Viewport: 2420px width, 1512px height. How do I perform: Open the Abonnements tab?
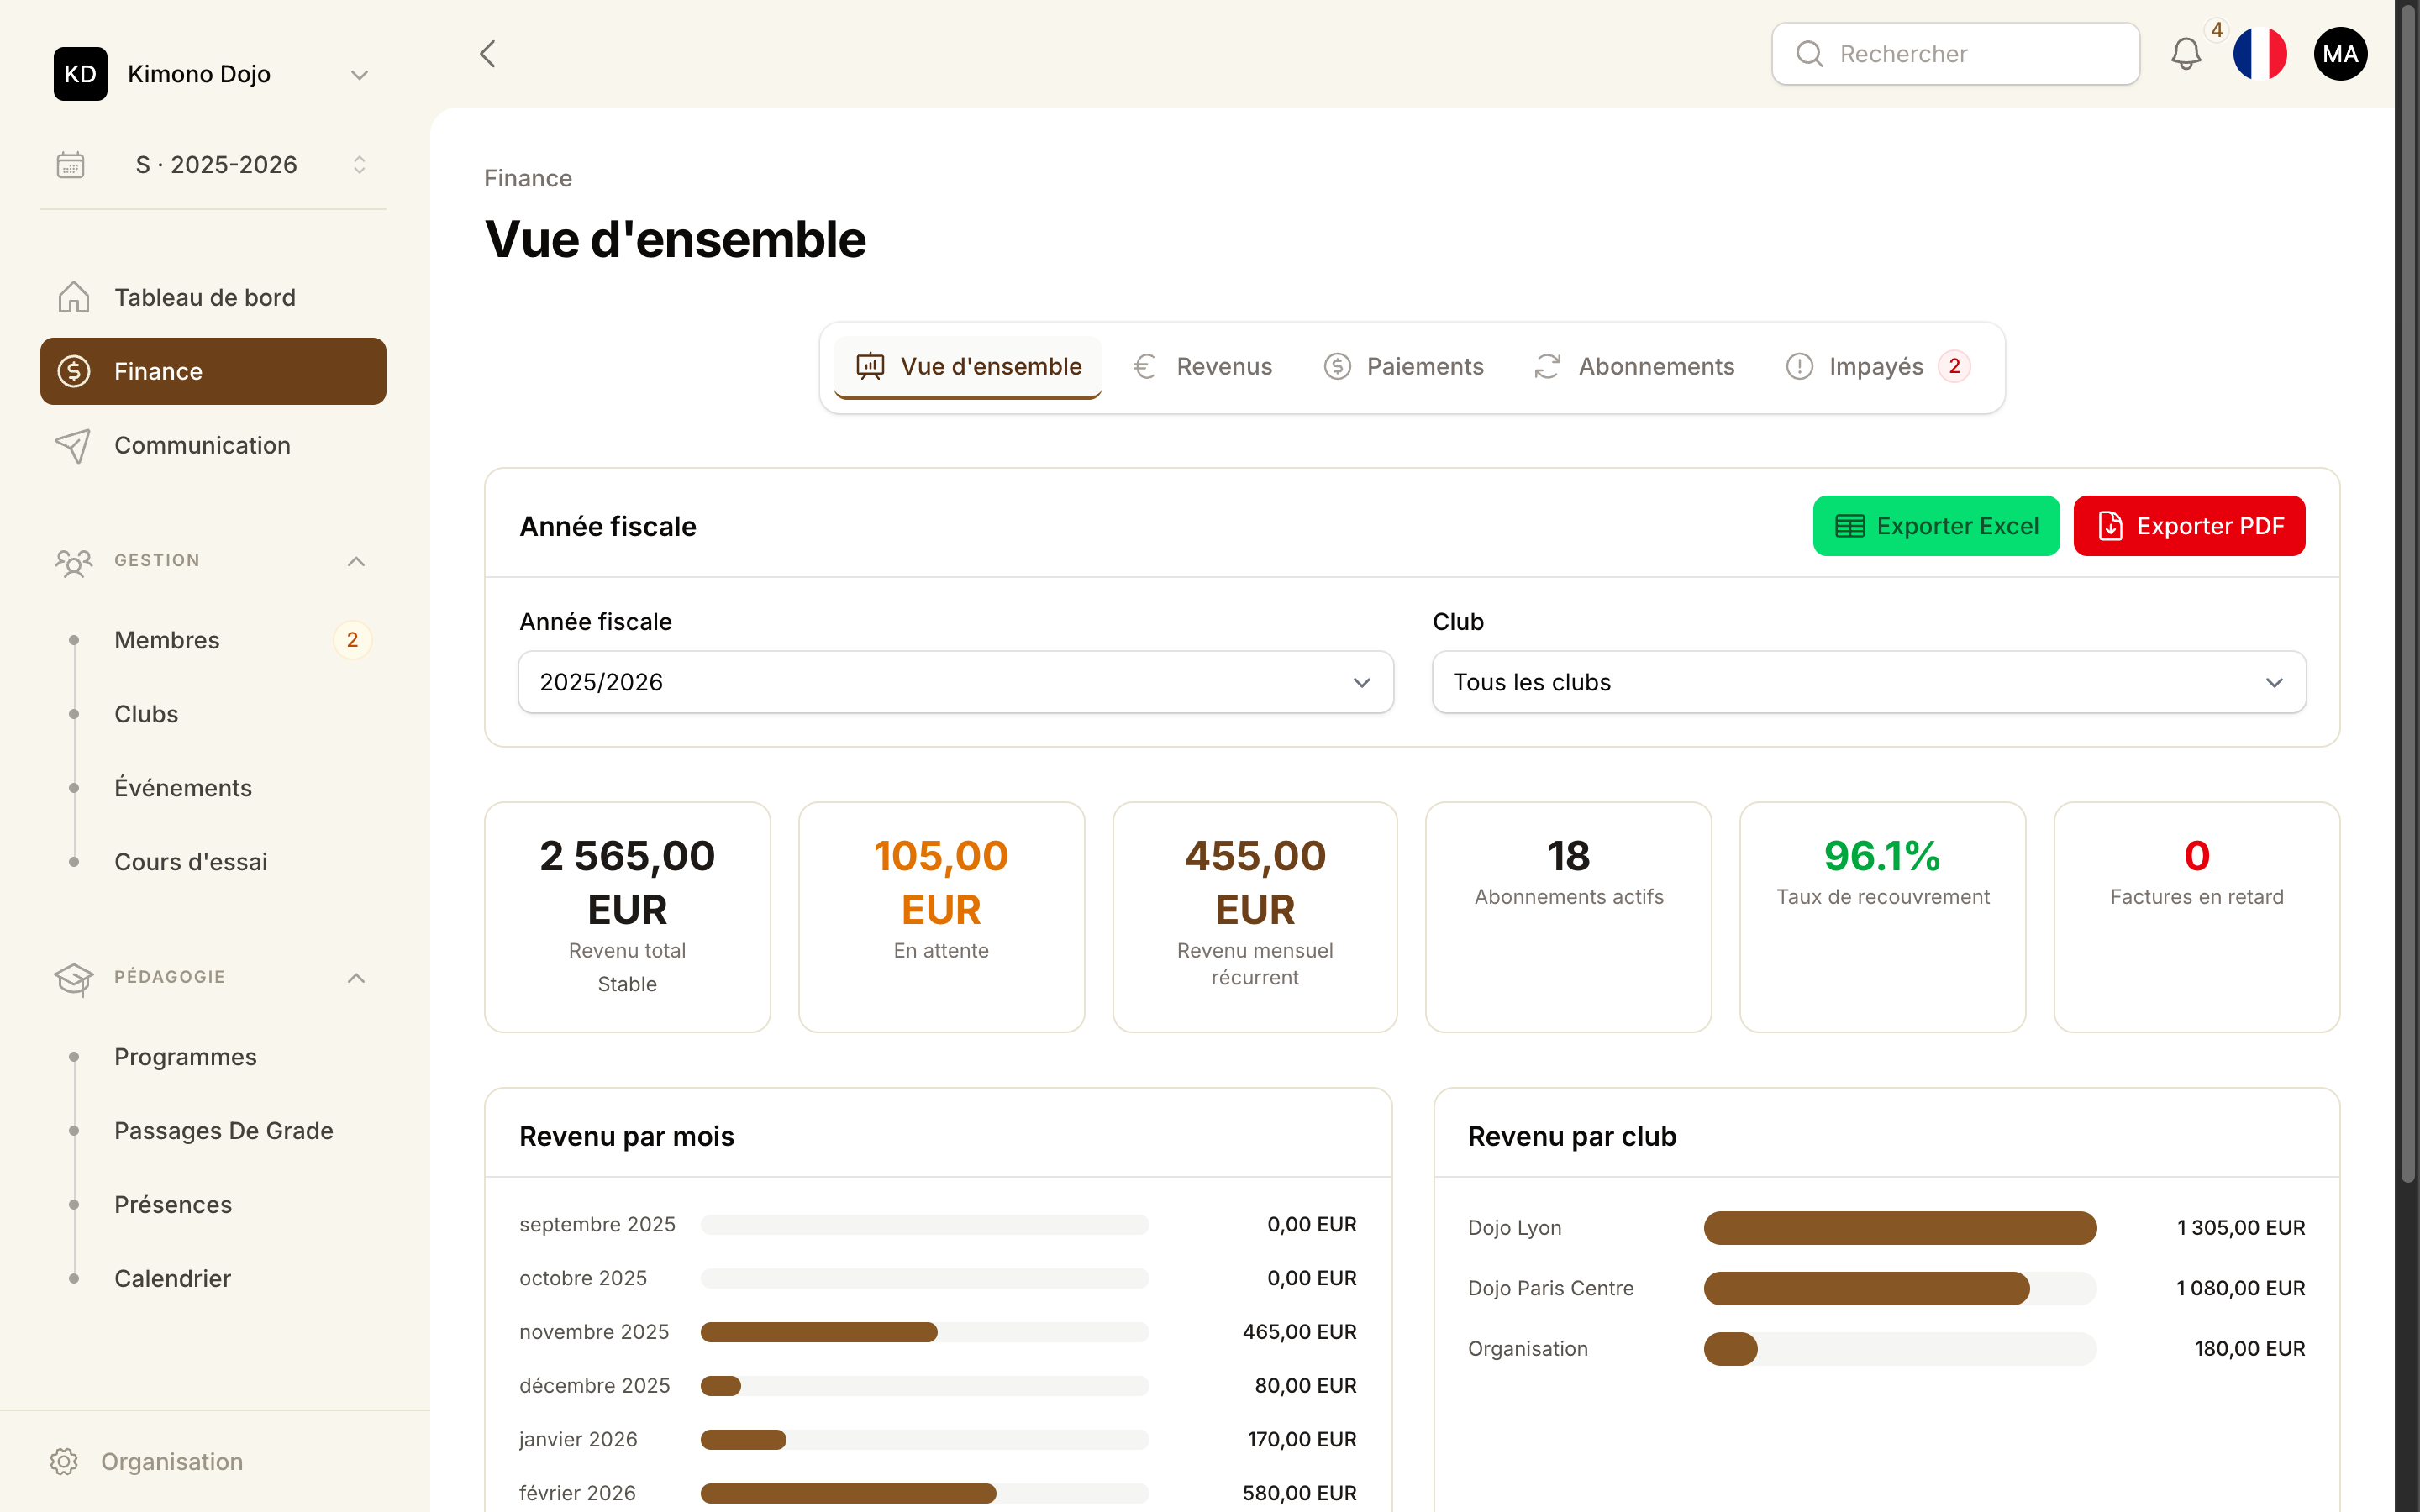click(1634, 366)
